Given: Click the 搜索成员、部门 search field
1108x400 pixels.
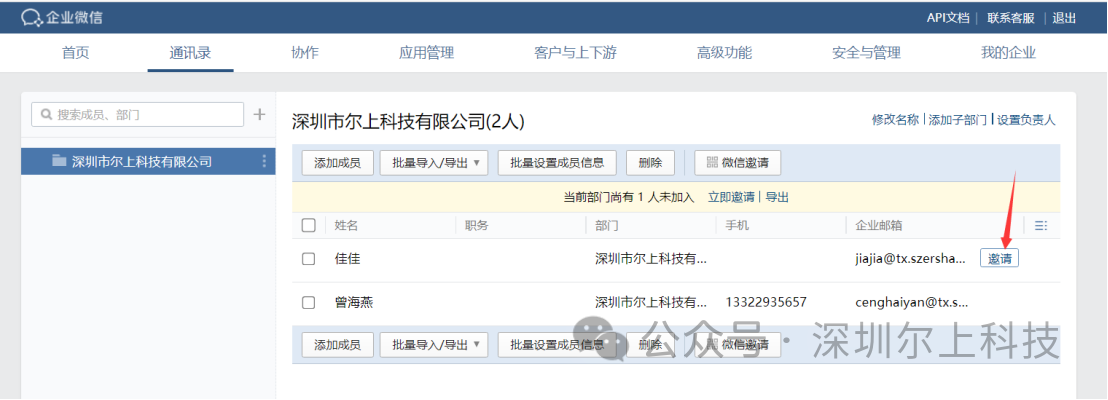Looking at the screenshot, I should pos(138,115).
